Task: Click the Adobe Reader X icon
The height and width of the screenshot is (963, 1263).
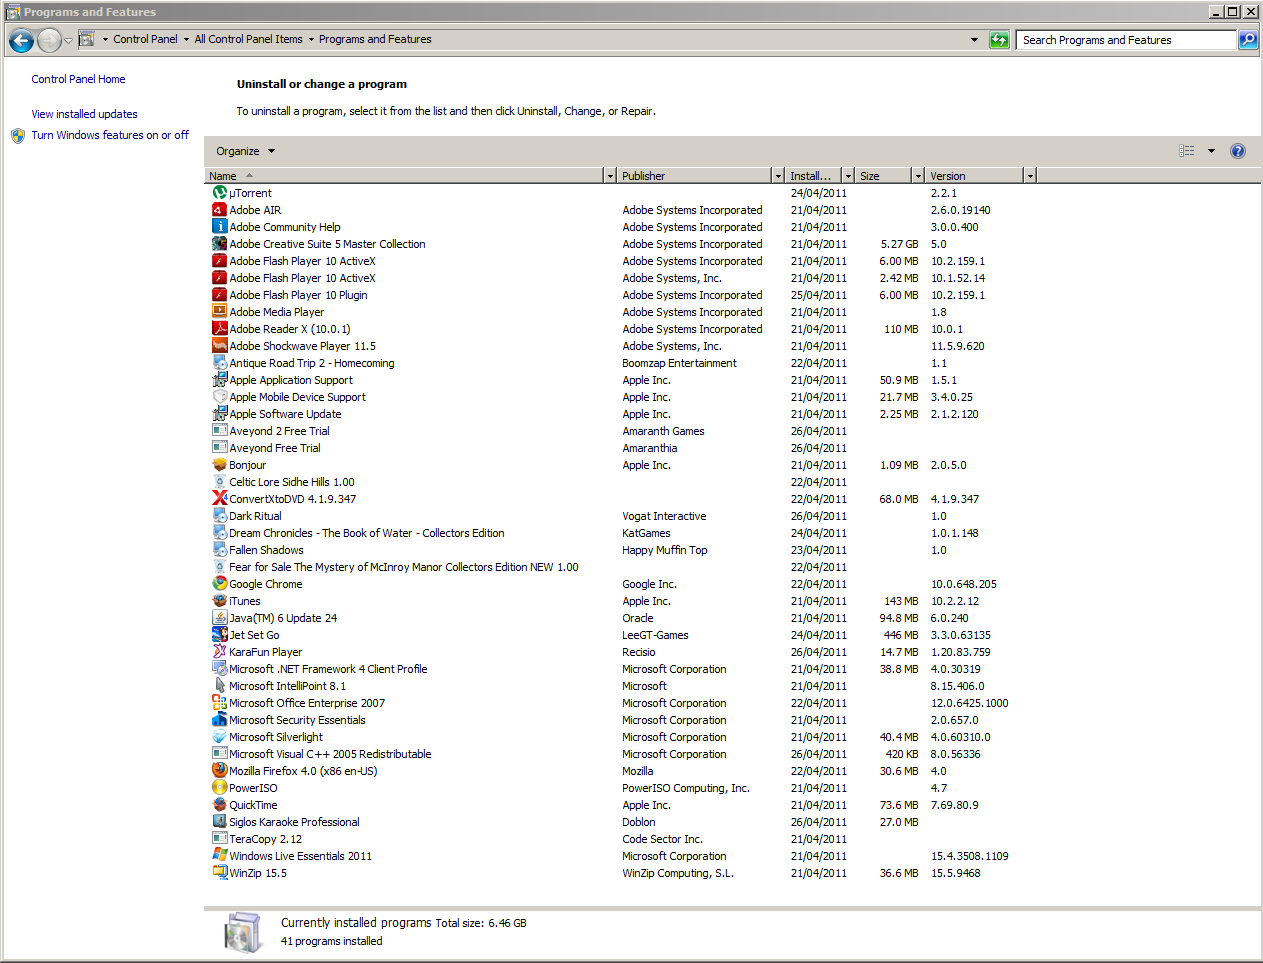Action: coord(220,329)
